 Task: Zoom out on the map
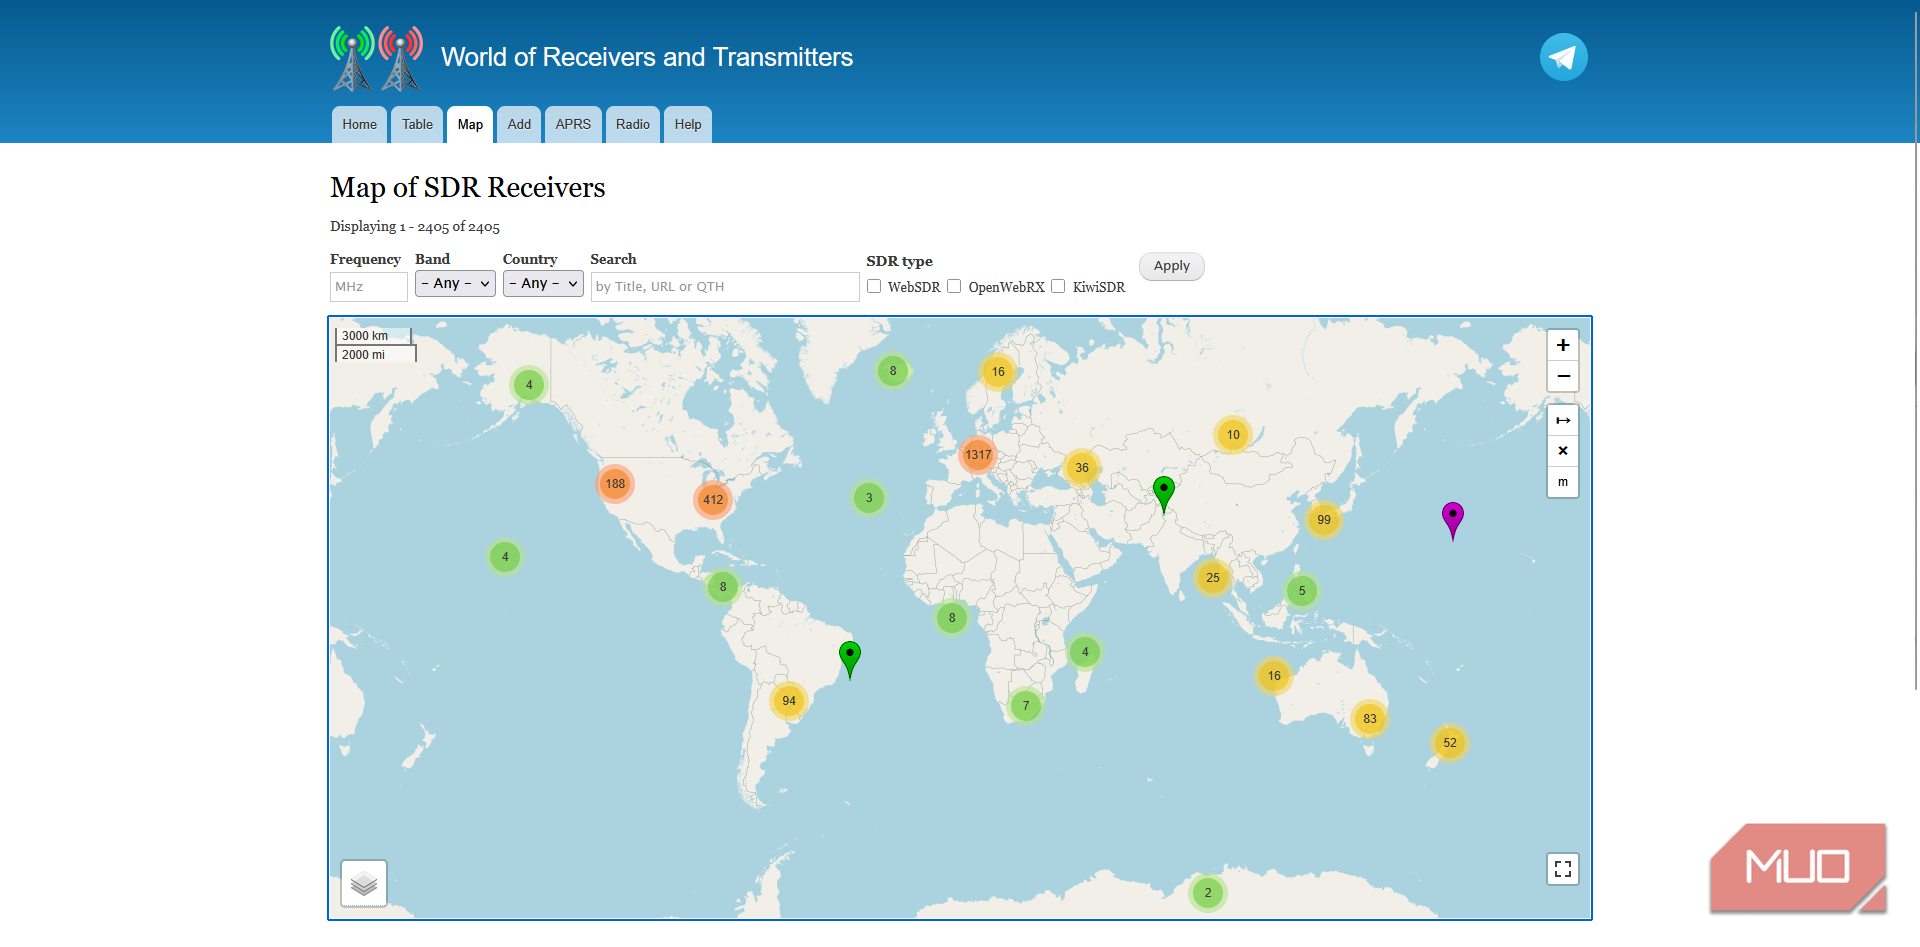coord(1563,376)
